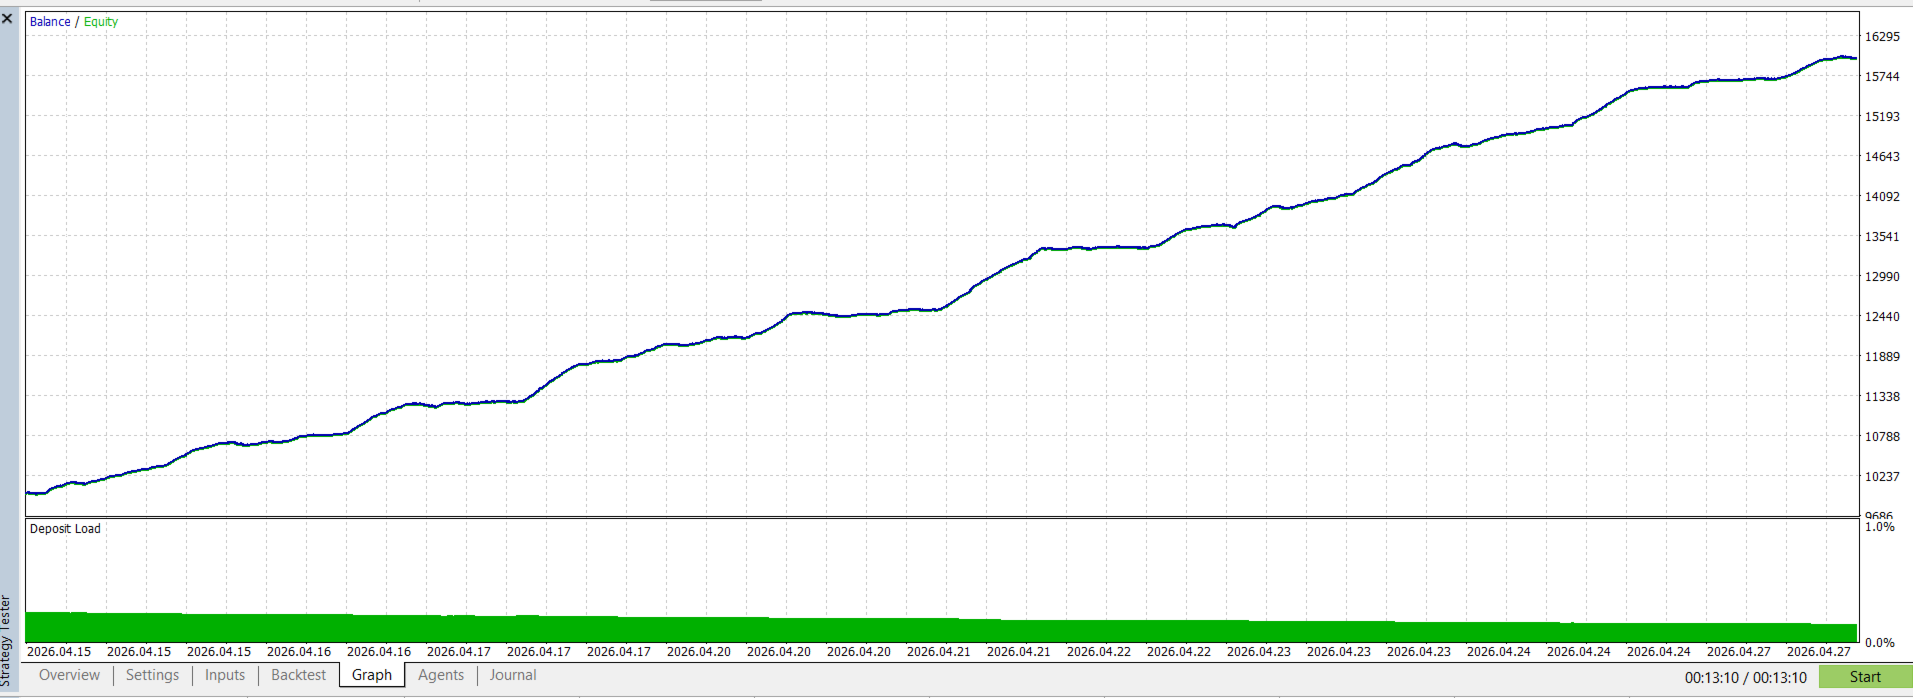Click the 15744 price axis value
The image size is (1913, 698).
tap(1882, 76)
